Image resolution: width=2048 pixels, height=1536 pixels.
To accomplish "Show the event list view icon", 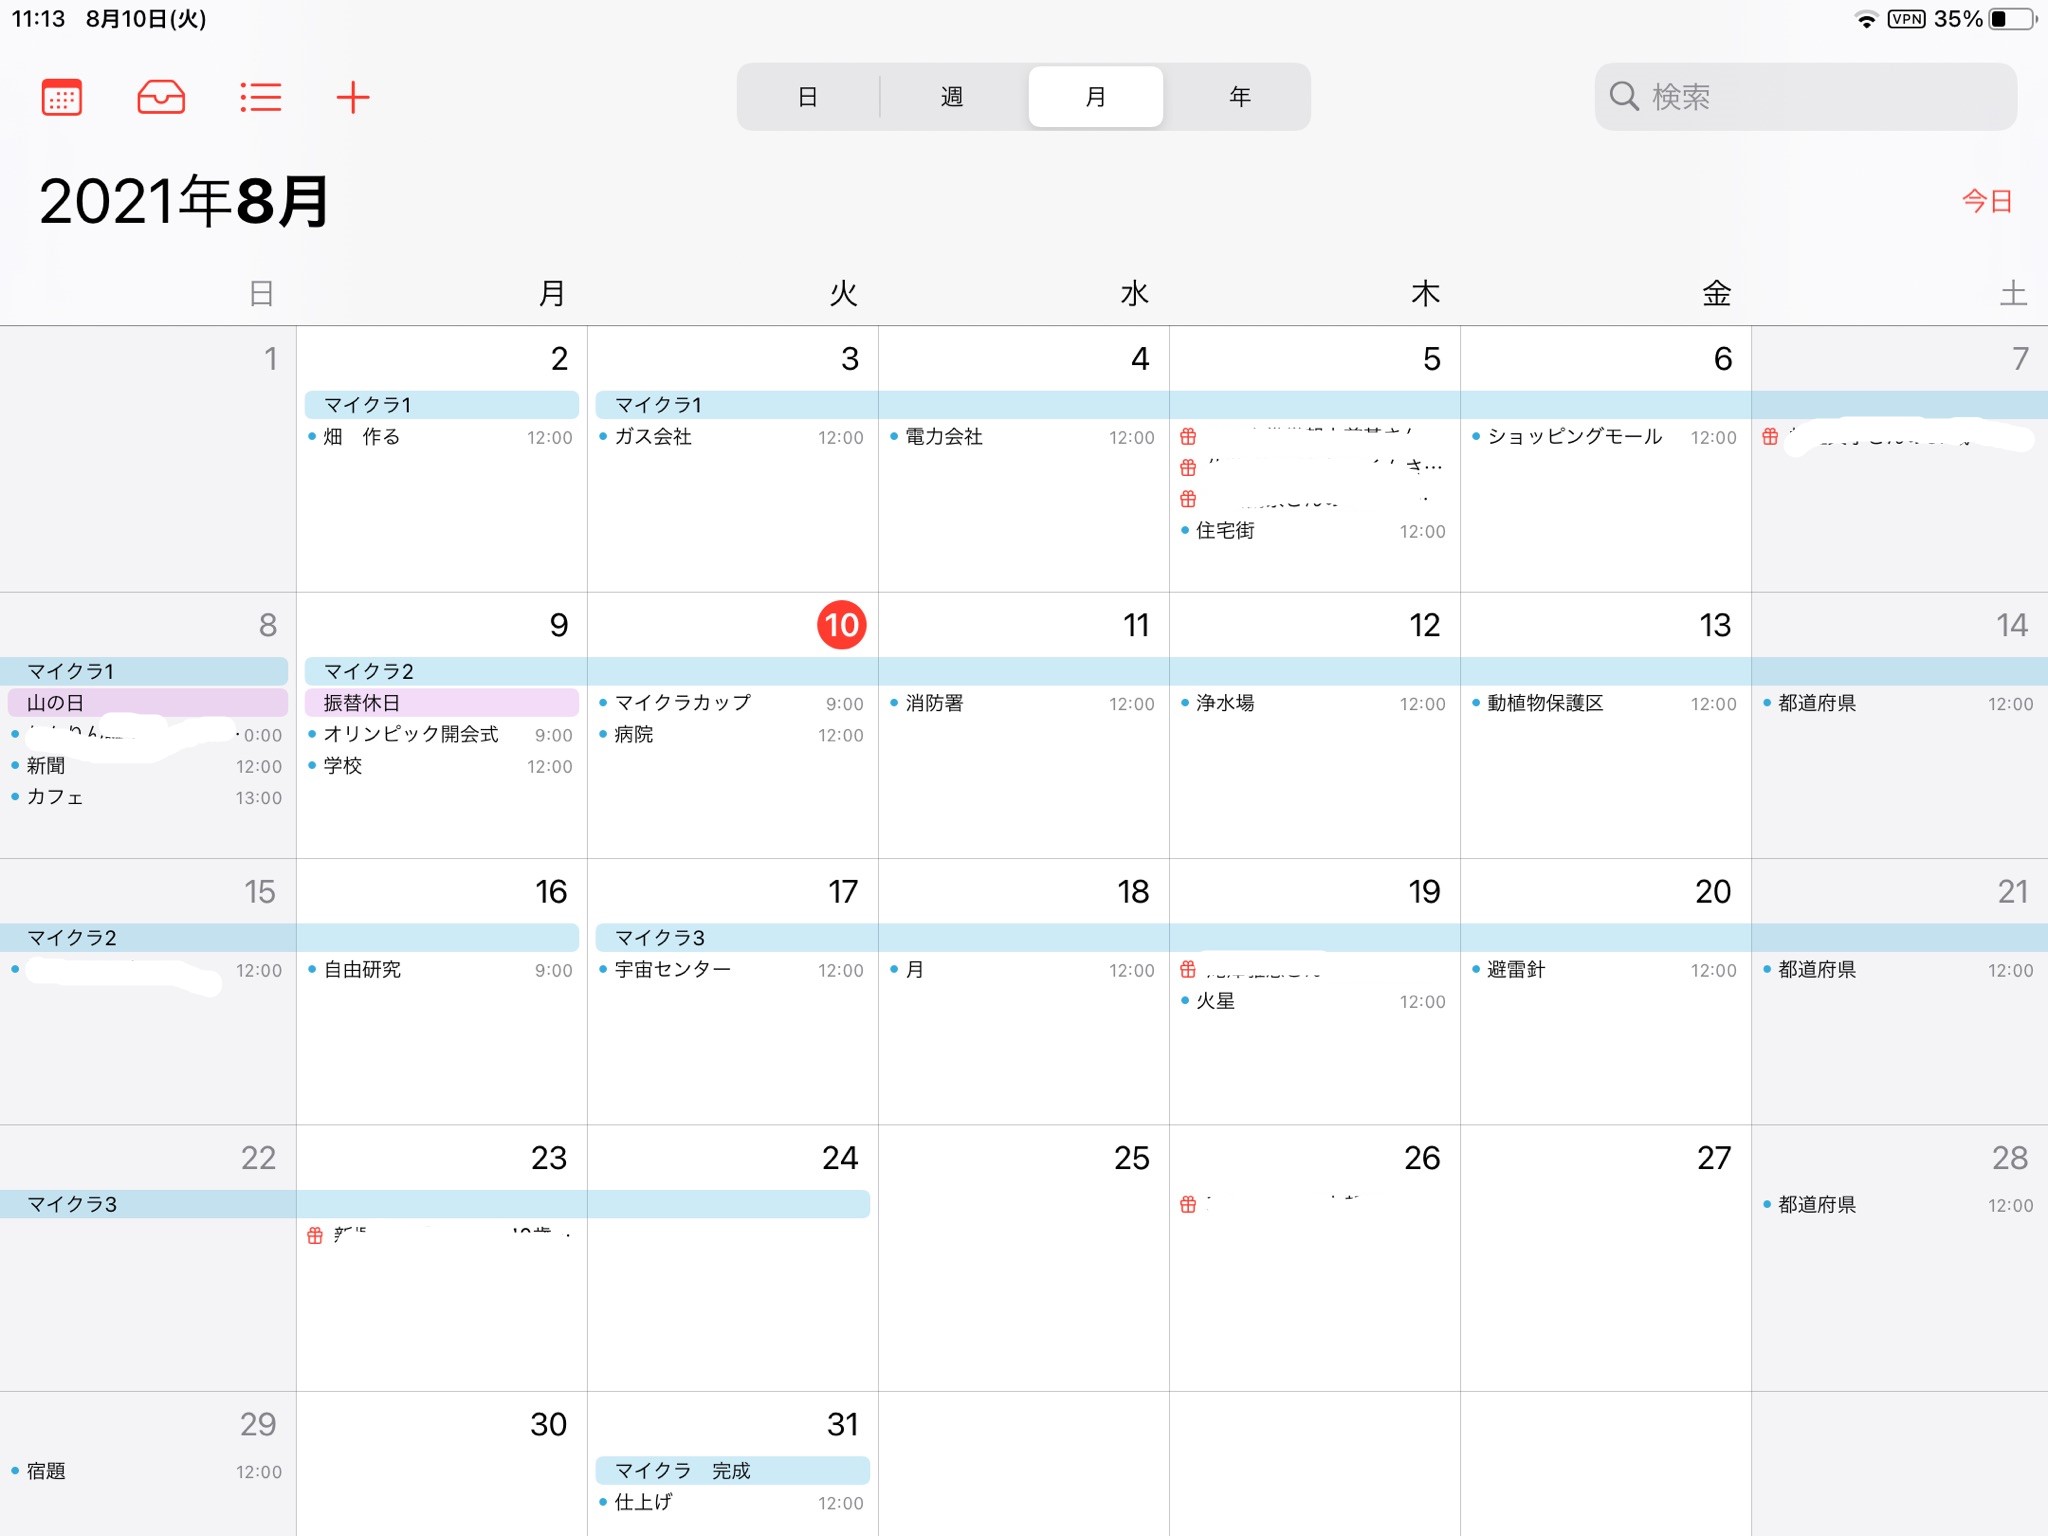I will (x=260, y=97).
